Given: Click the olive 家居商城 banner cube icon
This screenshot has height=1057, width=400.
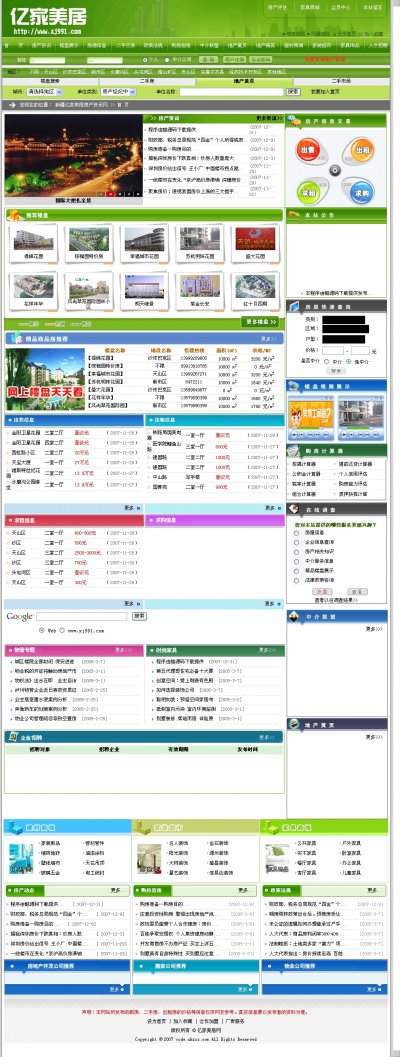Looking at the screenshot, I should coord(142,827).
